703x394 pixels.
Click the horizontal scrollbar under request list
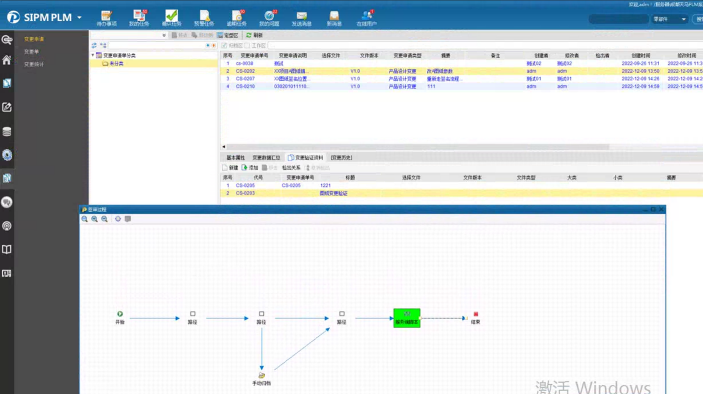(x=417, y=147)
